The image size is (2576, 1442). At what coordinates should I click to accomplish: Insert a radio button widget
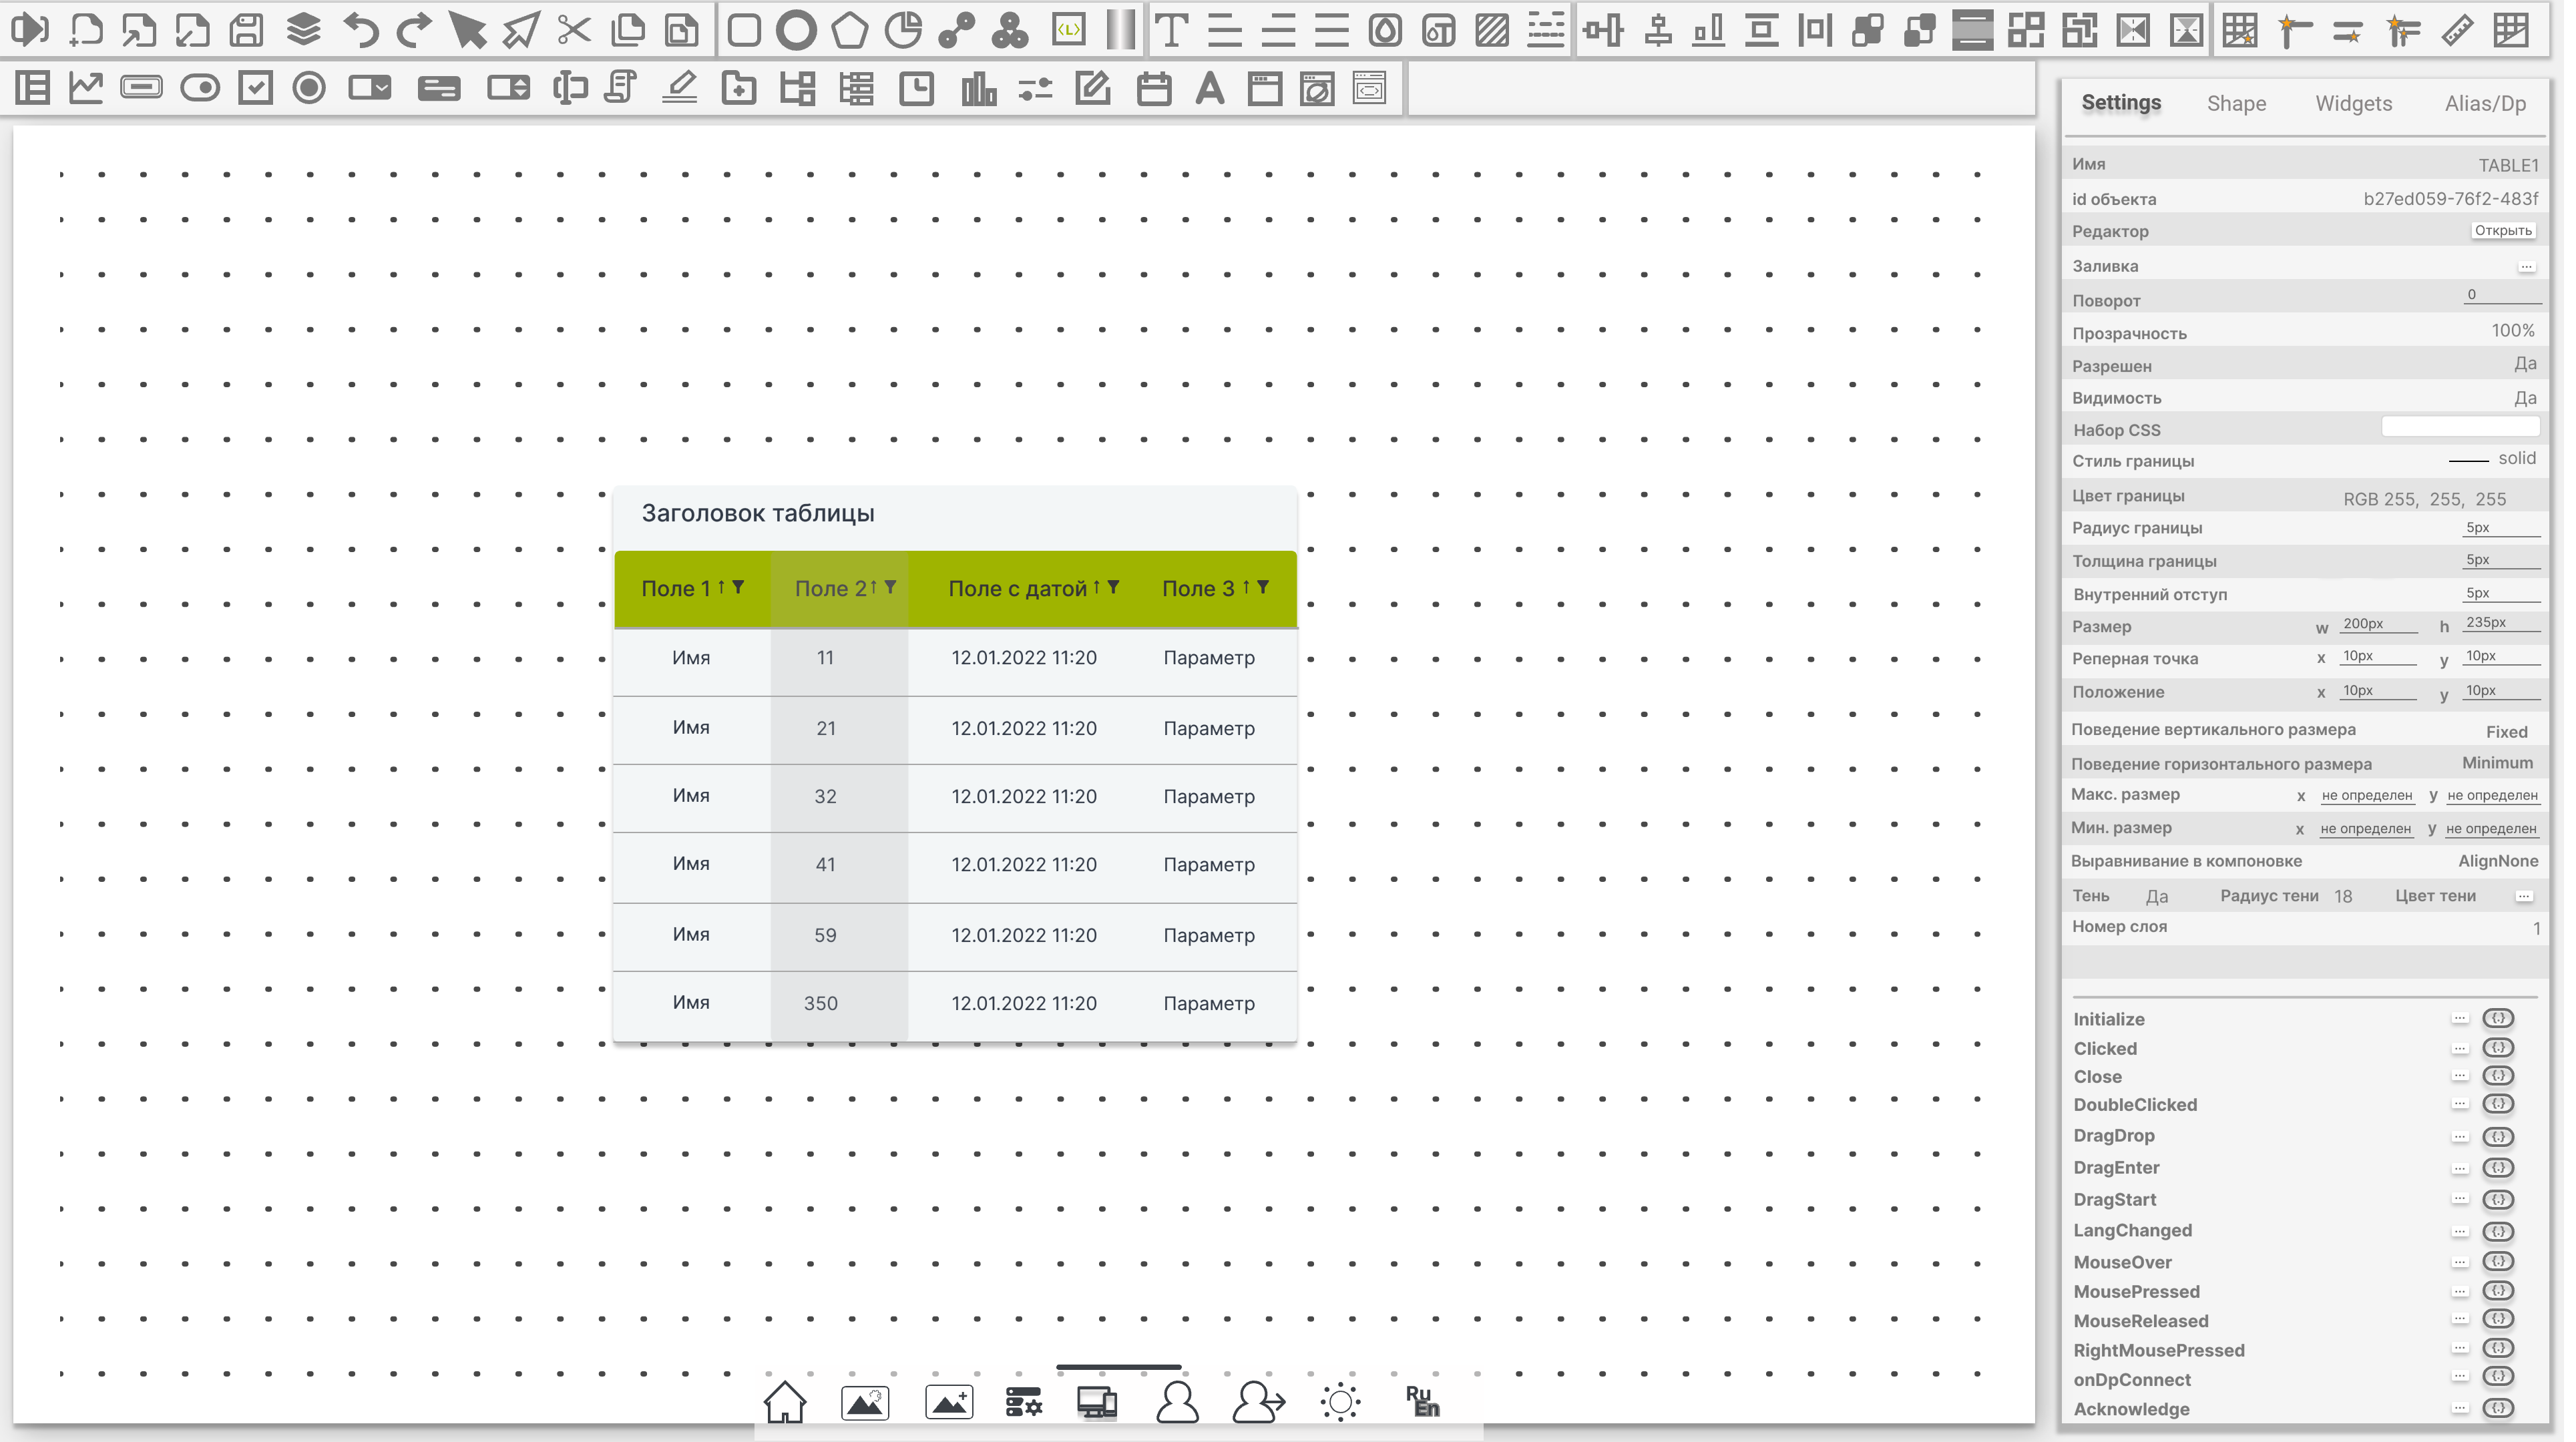pyautogui.click(x=309, y=88)
